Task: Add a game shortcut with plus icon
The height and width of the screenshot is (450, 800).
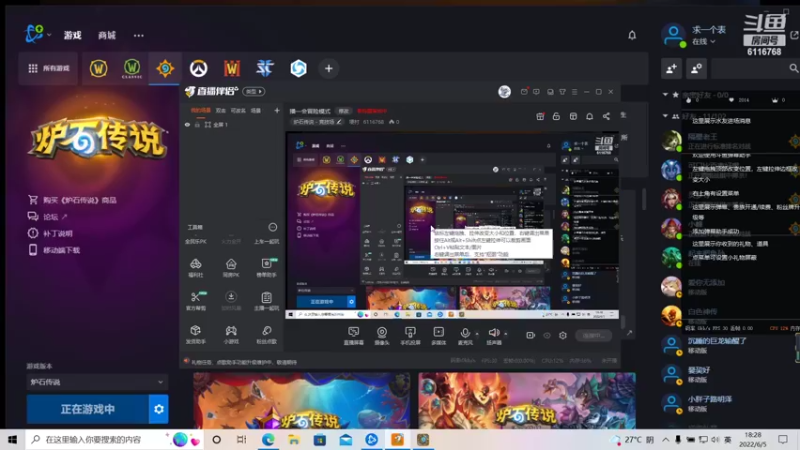Action: (329, 68)
